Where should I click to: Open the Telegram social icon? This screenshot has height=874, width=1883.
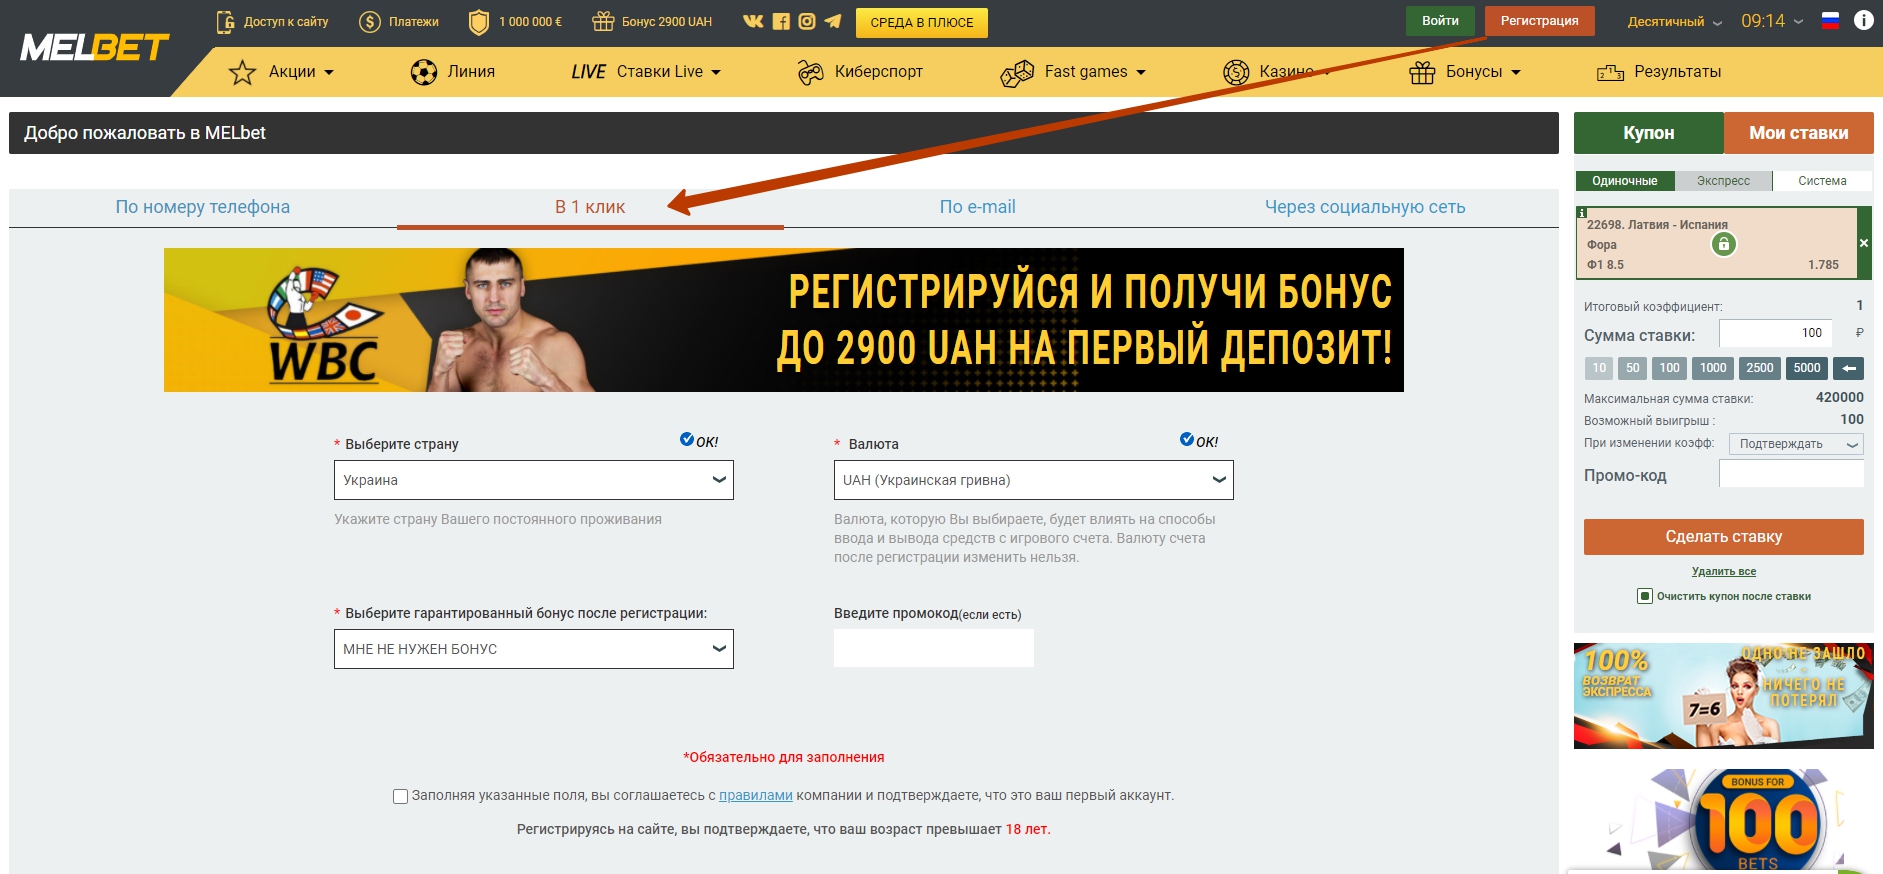pyautogui.click(x=833, y=21)
